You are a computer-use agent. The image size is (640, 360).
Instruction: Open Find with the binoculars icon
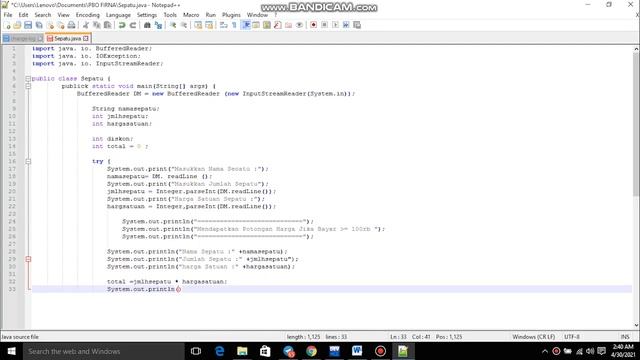pyautogui.click(x=147, y=25)
